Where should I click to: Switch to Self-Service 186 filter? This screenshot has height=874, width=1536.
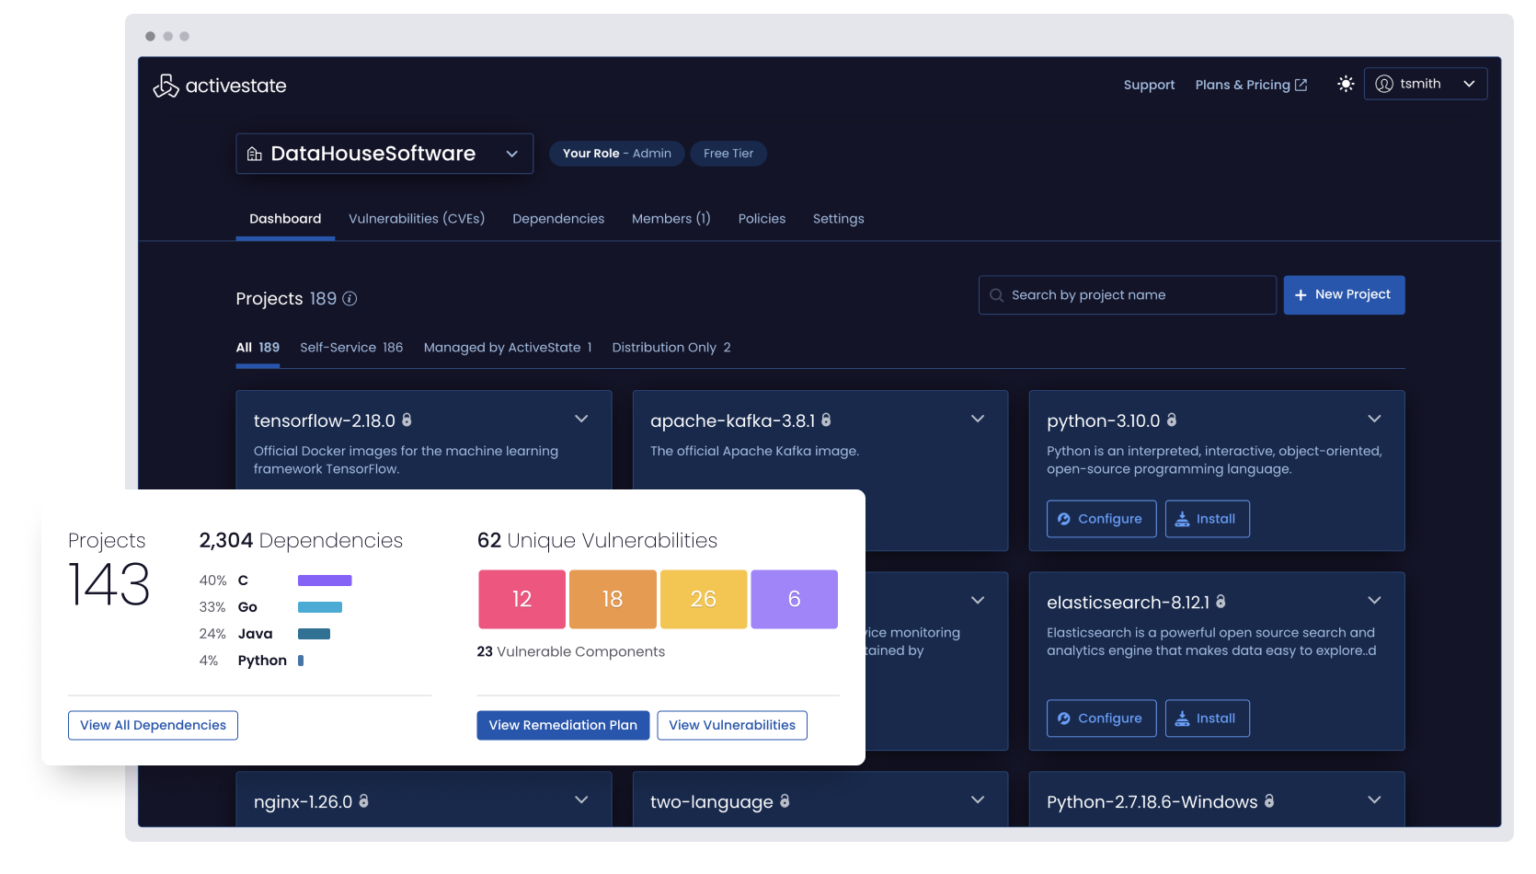(351, 347)
